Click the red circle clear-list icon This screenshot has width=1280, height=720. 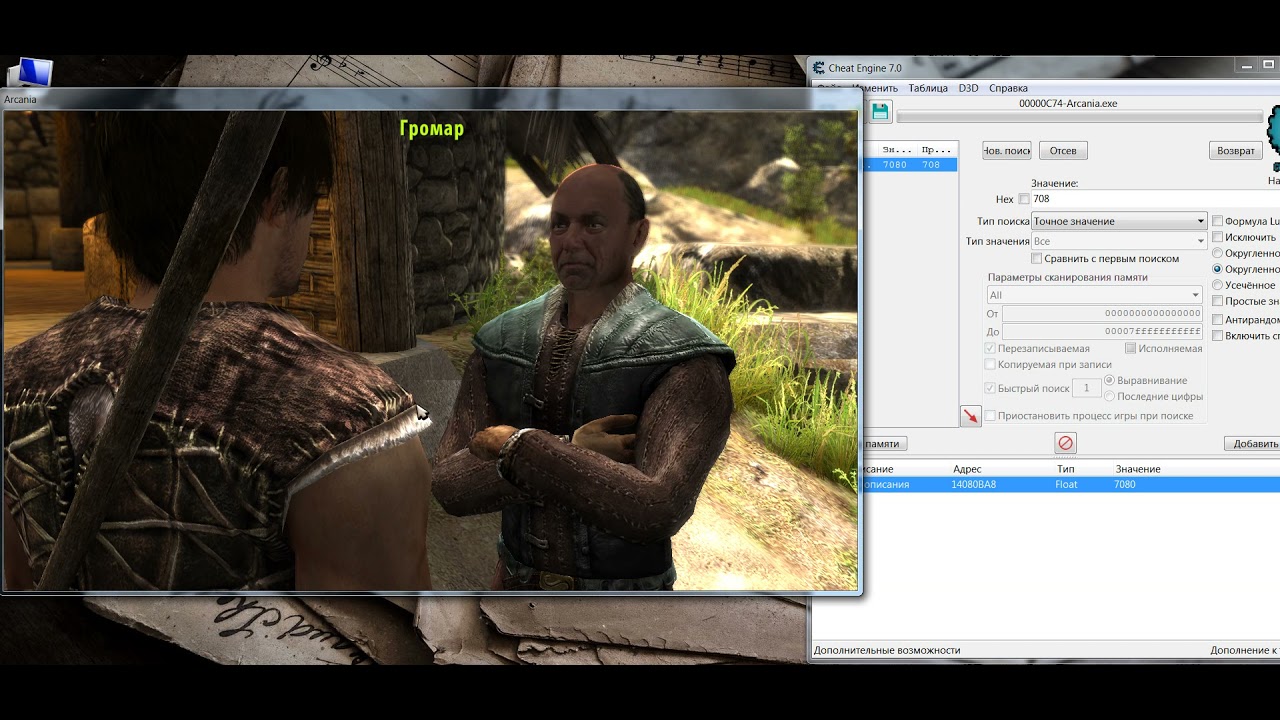tap(1065, 442)
